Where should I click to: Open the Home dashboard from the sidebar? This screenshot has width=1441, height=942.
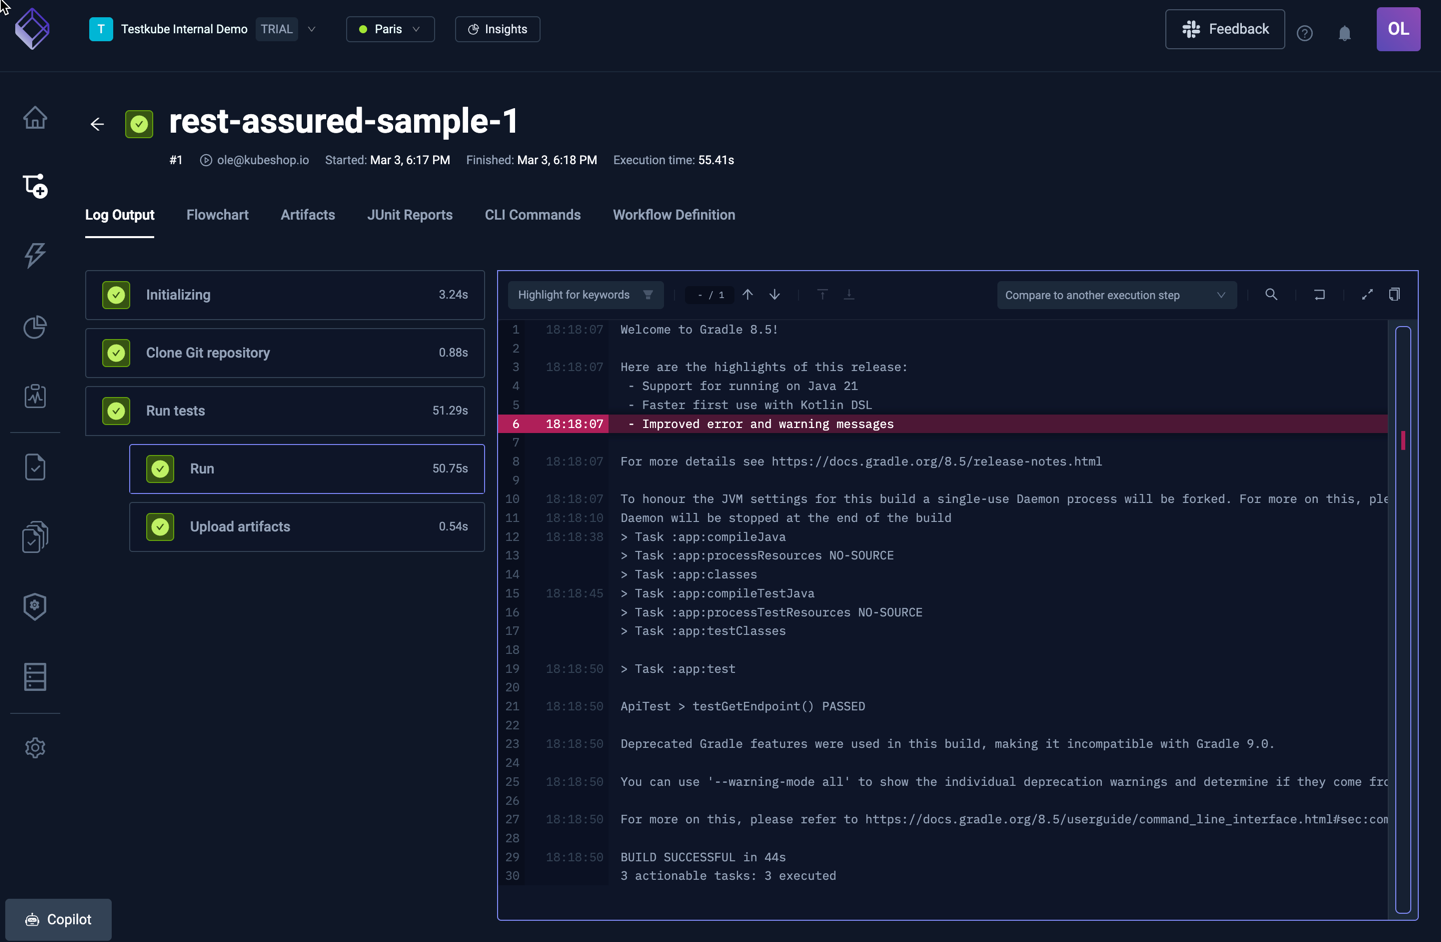click(35, 117)
